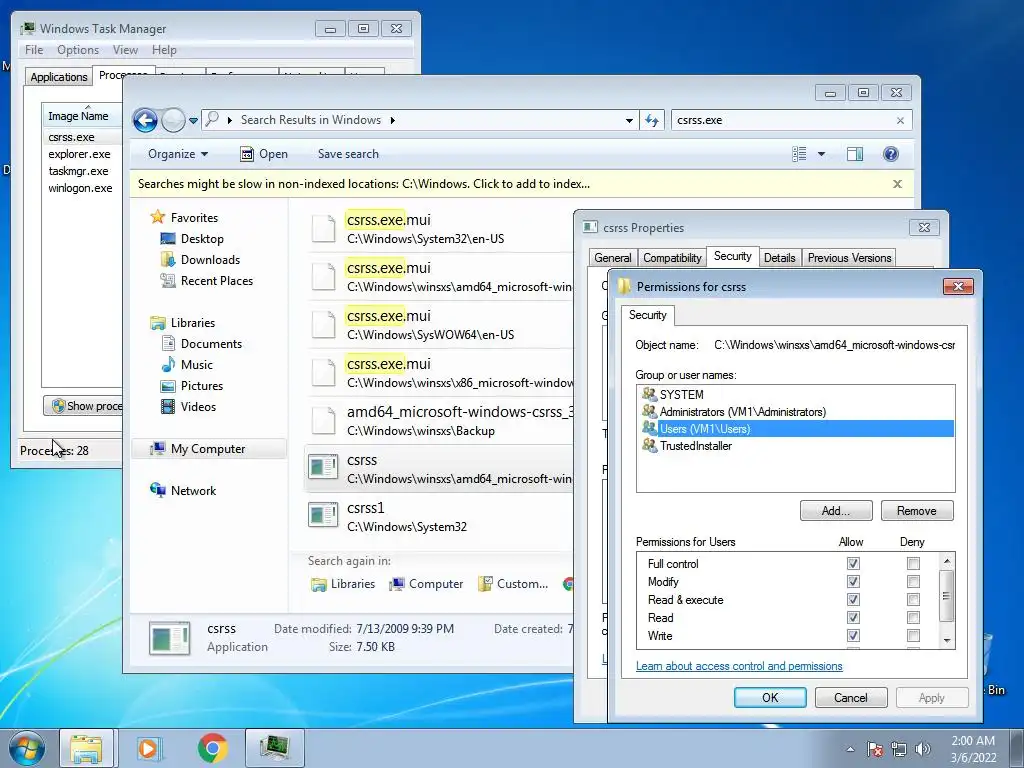Open Google Chrome from taskbar
This screenshot has height=768, width=1024.
(213, 748)
